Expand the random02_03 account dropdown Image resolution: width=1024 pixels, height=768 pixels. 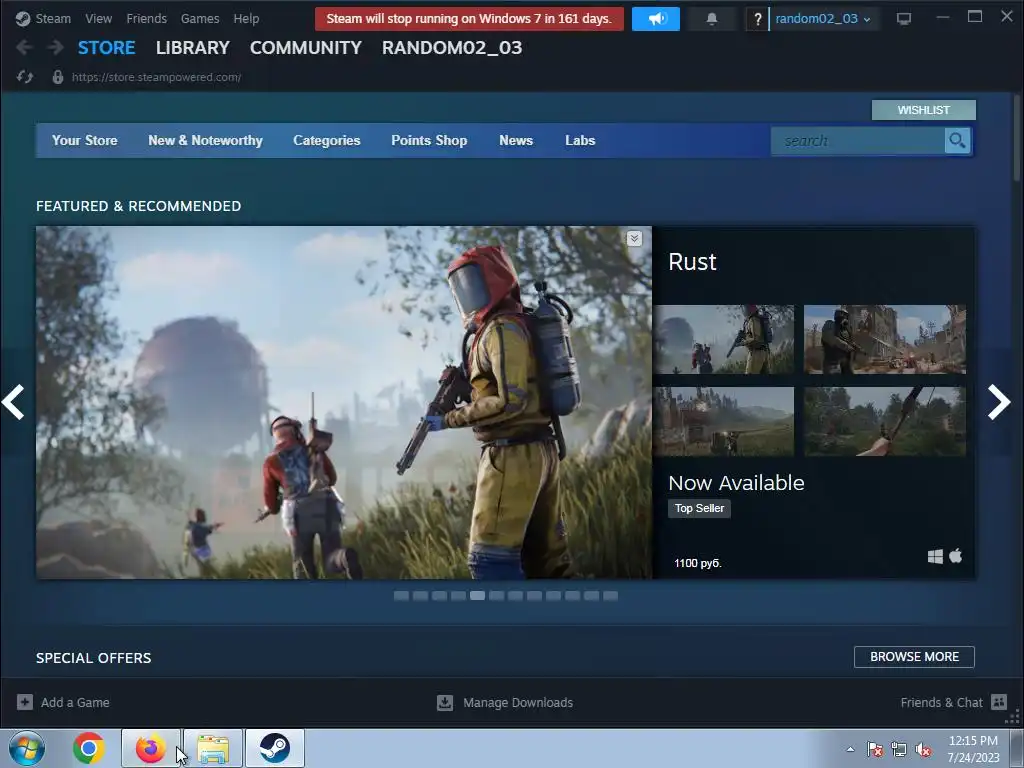(x=823, y=19)
